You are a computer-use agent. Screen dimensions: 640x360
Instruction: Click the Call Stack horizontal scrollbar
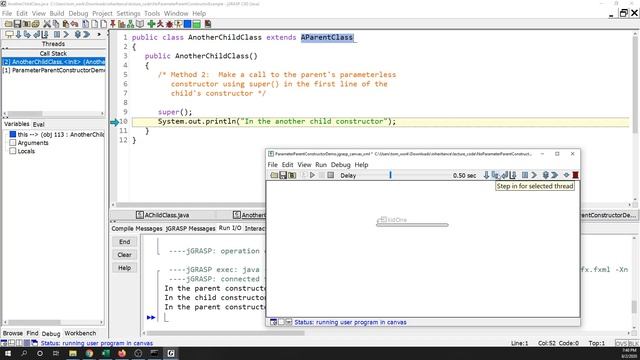(x=53, y=114)
